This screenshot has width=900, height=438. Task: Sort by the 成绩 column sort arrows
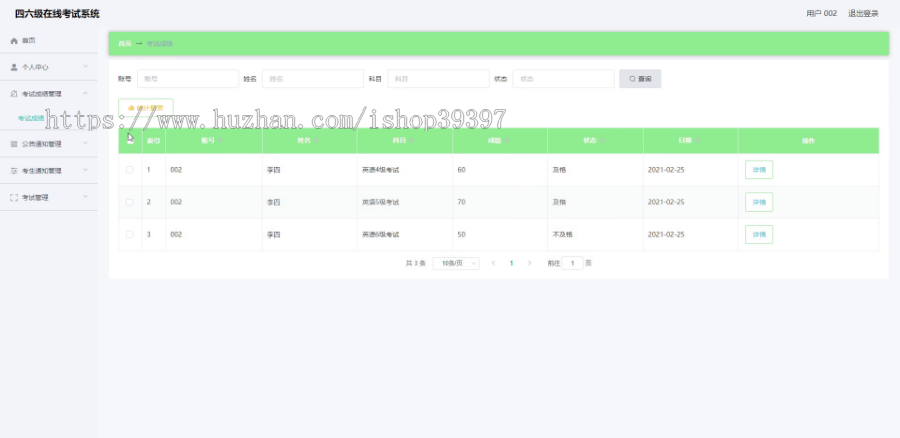point(507,141)
